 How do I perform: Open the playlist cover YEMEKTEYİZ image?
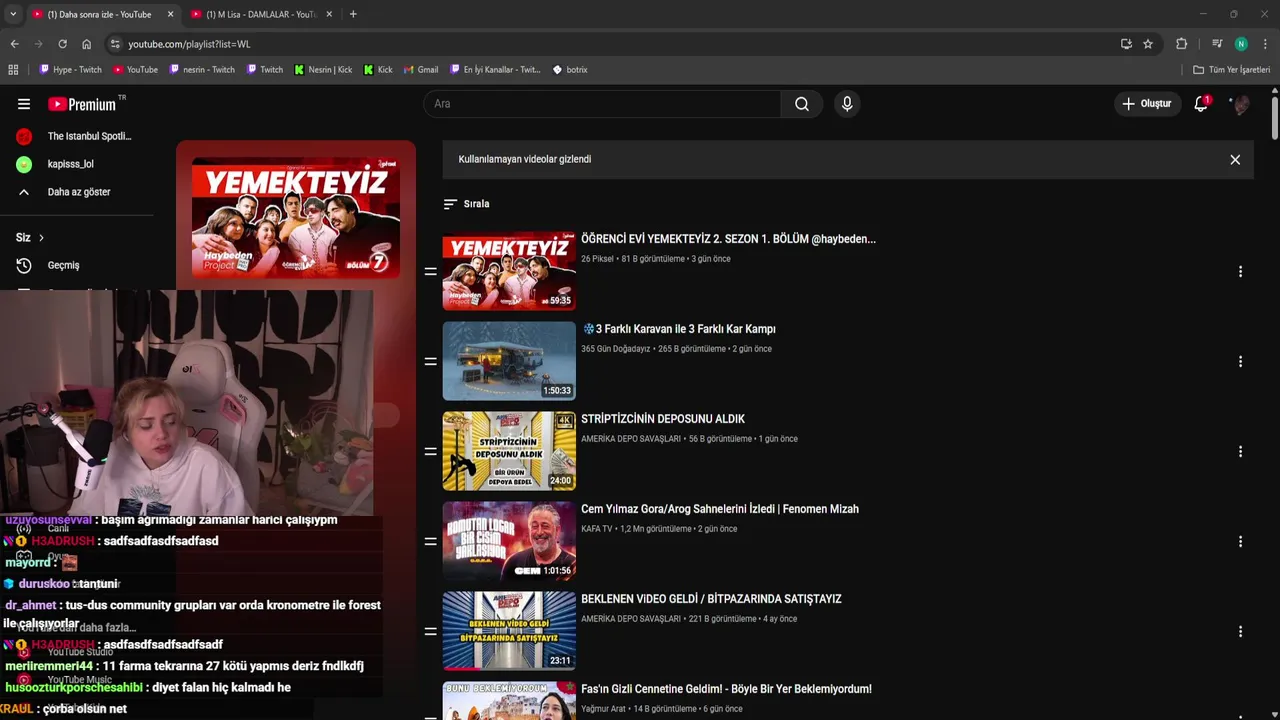[x=296, y=218]
